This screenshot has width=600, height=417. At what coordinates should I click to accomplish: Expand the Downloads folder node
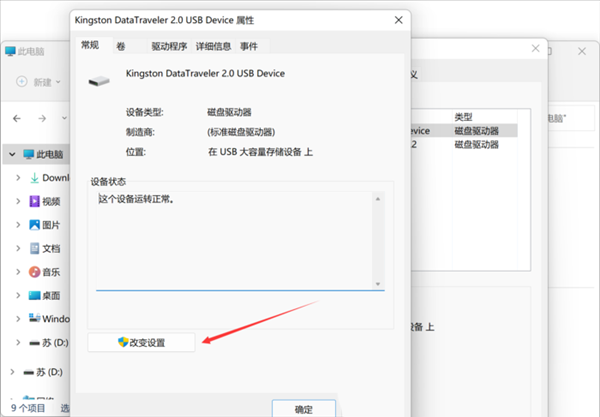18,178
